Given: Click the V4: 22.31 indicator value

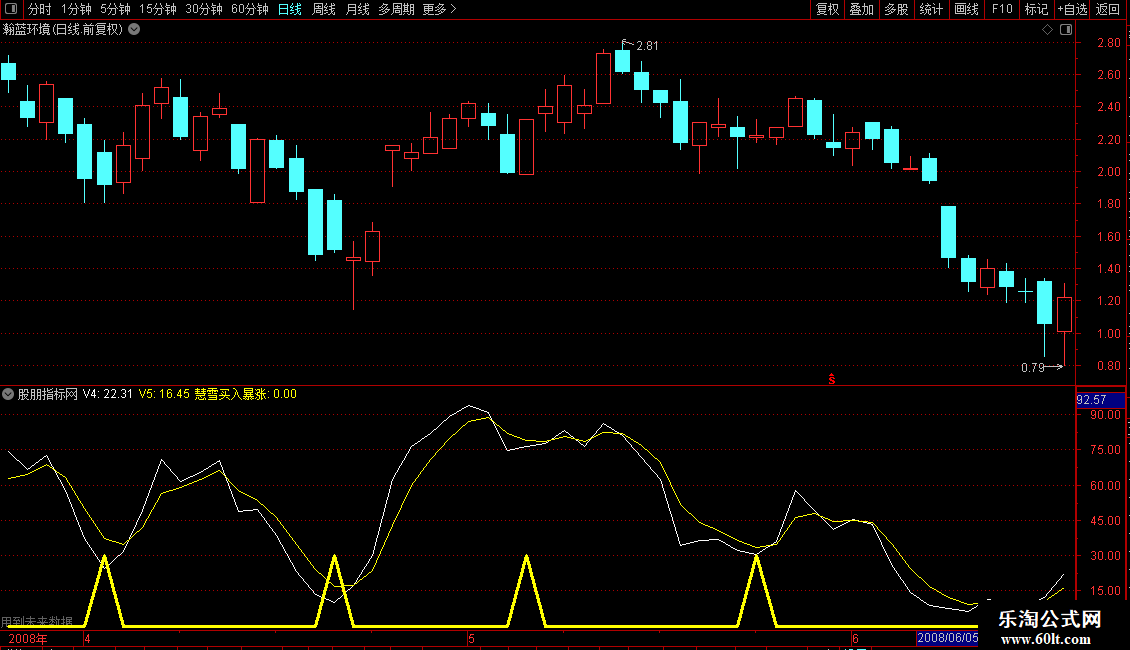Looking at the screenshot, I should click(x=107, y=394).
